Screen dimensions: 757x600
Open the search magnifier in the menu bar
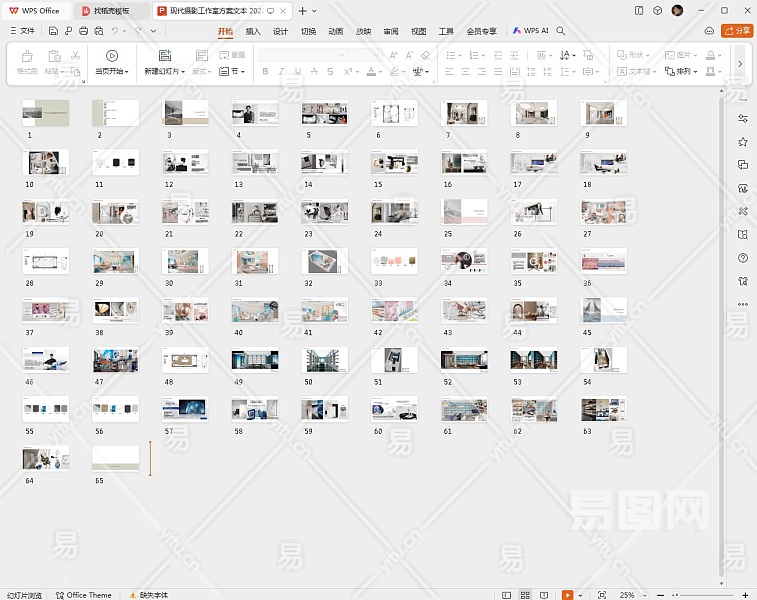coord(561,31)
